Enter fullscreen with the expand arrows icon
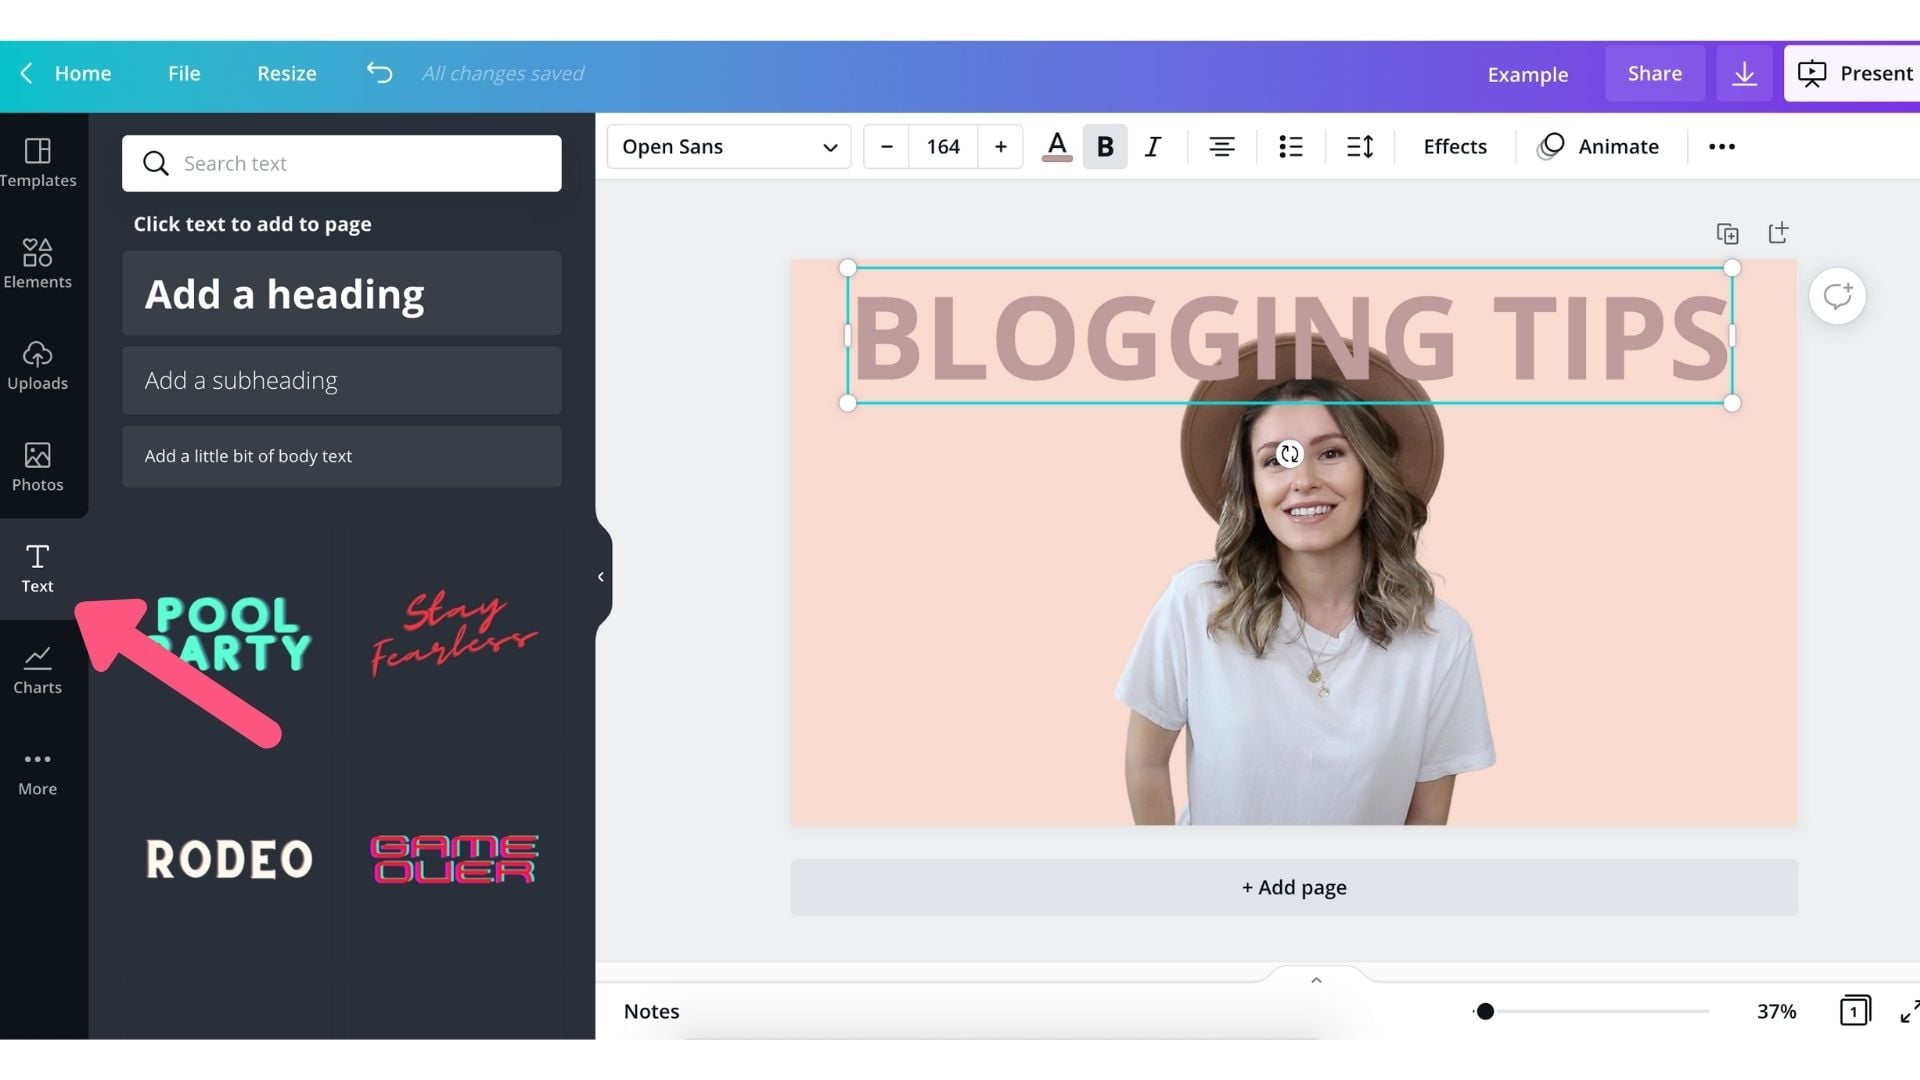 point(1909,1011)
